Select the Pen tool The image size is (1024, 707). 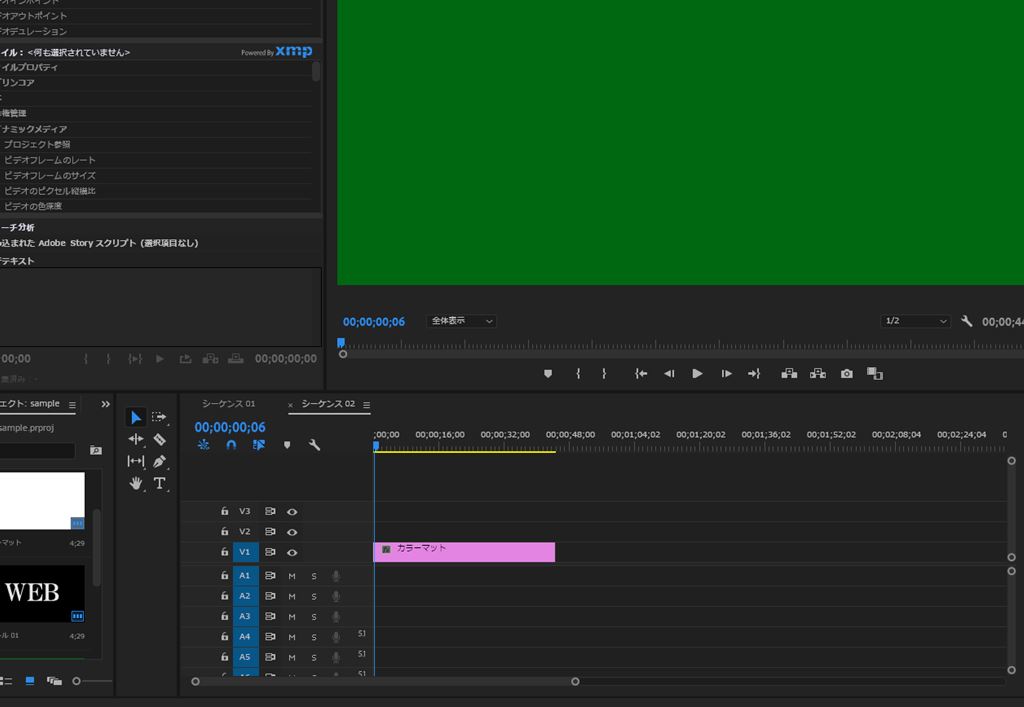click(160, 461)
